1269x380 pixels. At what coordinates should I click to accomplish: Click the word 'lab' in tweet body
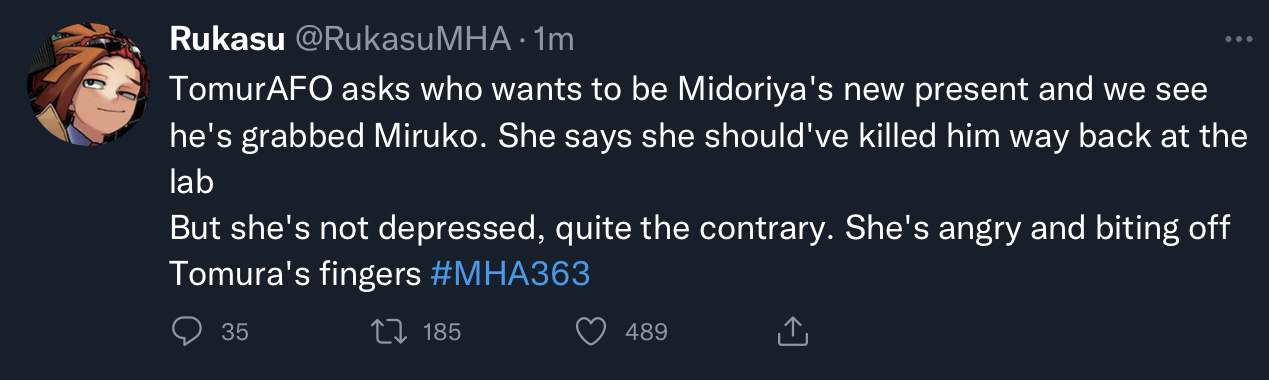tap(187, 182)
